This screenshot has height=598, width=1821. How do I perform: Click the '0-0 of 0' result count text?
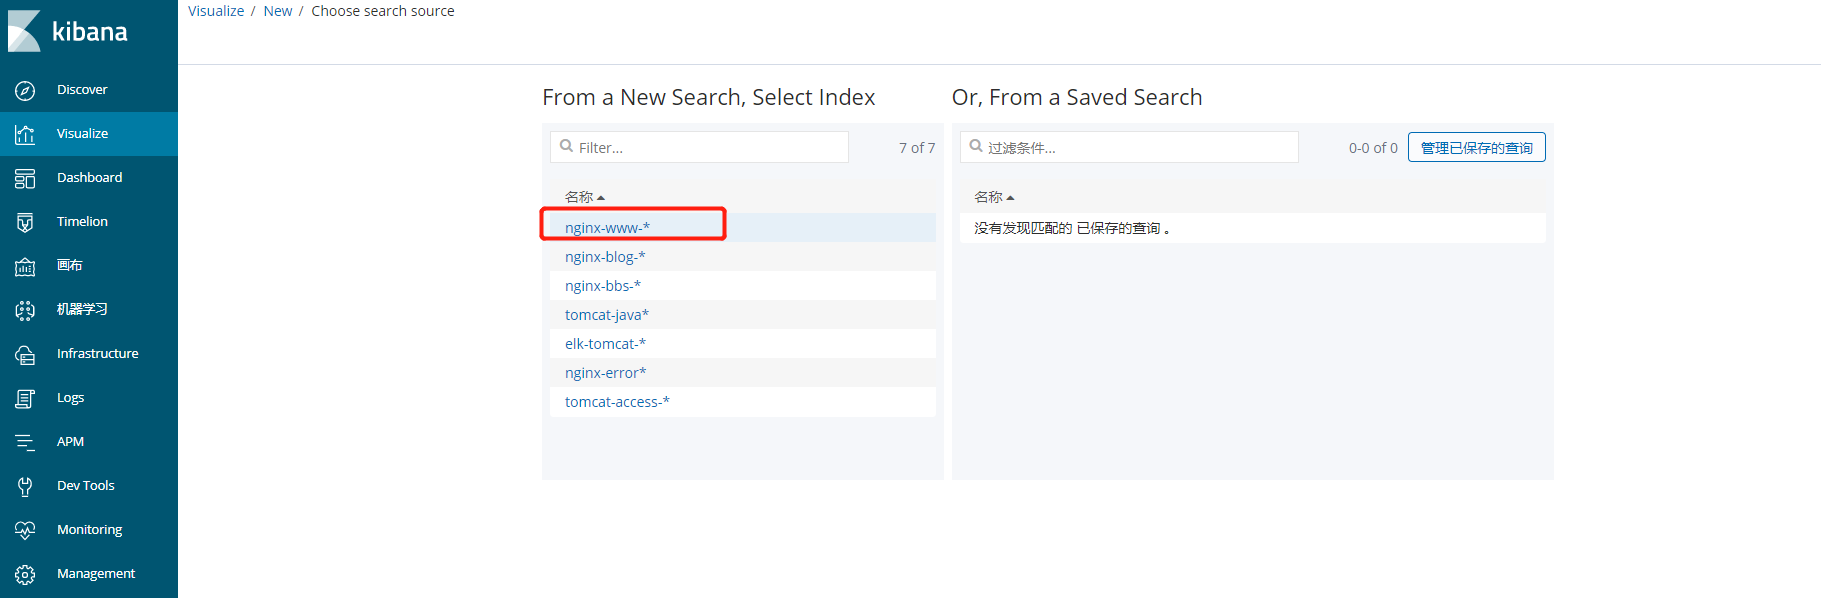pyautogui.click(x=1373, y=148)
